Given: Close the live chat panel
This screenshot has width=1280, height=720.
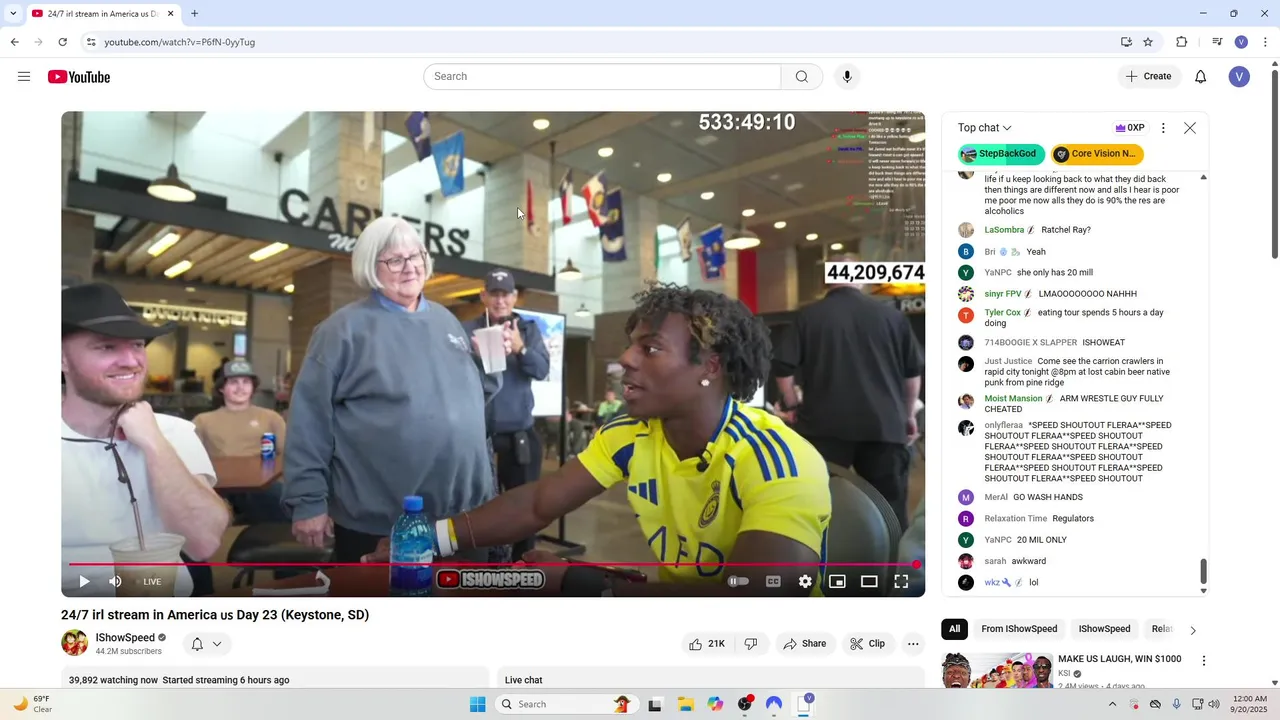Looking at the screenshot, I should coord(1189,128).
